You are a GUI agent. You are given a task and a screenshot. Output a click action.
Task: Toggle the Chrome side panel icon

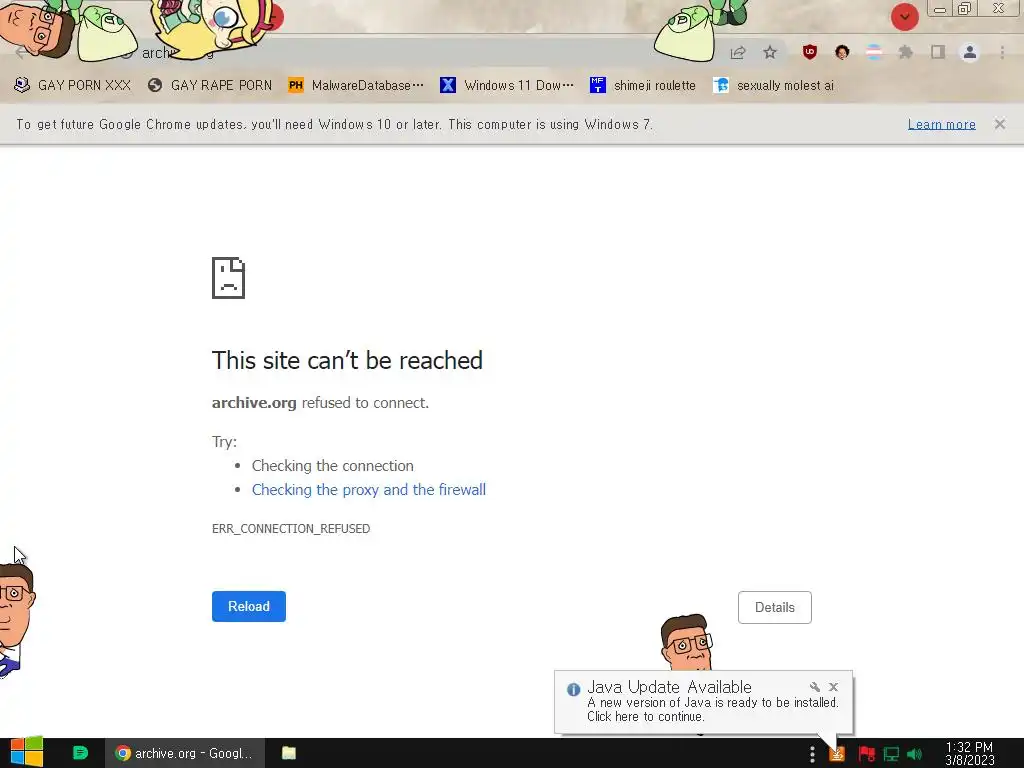[938, 52]
